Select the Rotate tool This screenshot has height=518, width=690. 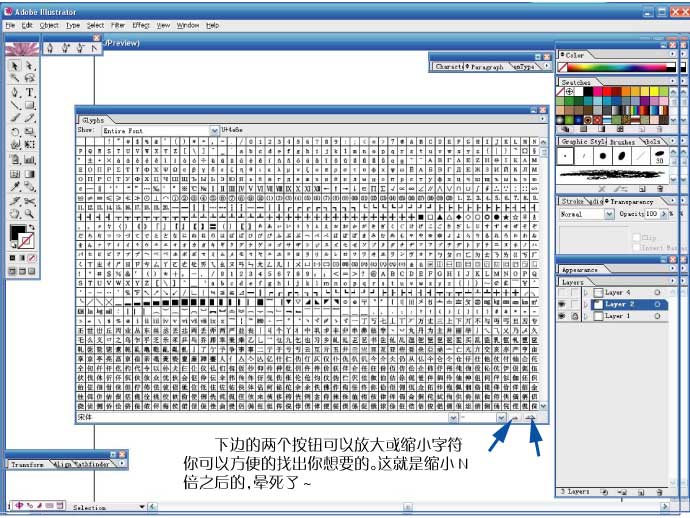[15, 132]
